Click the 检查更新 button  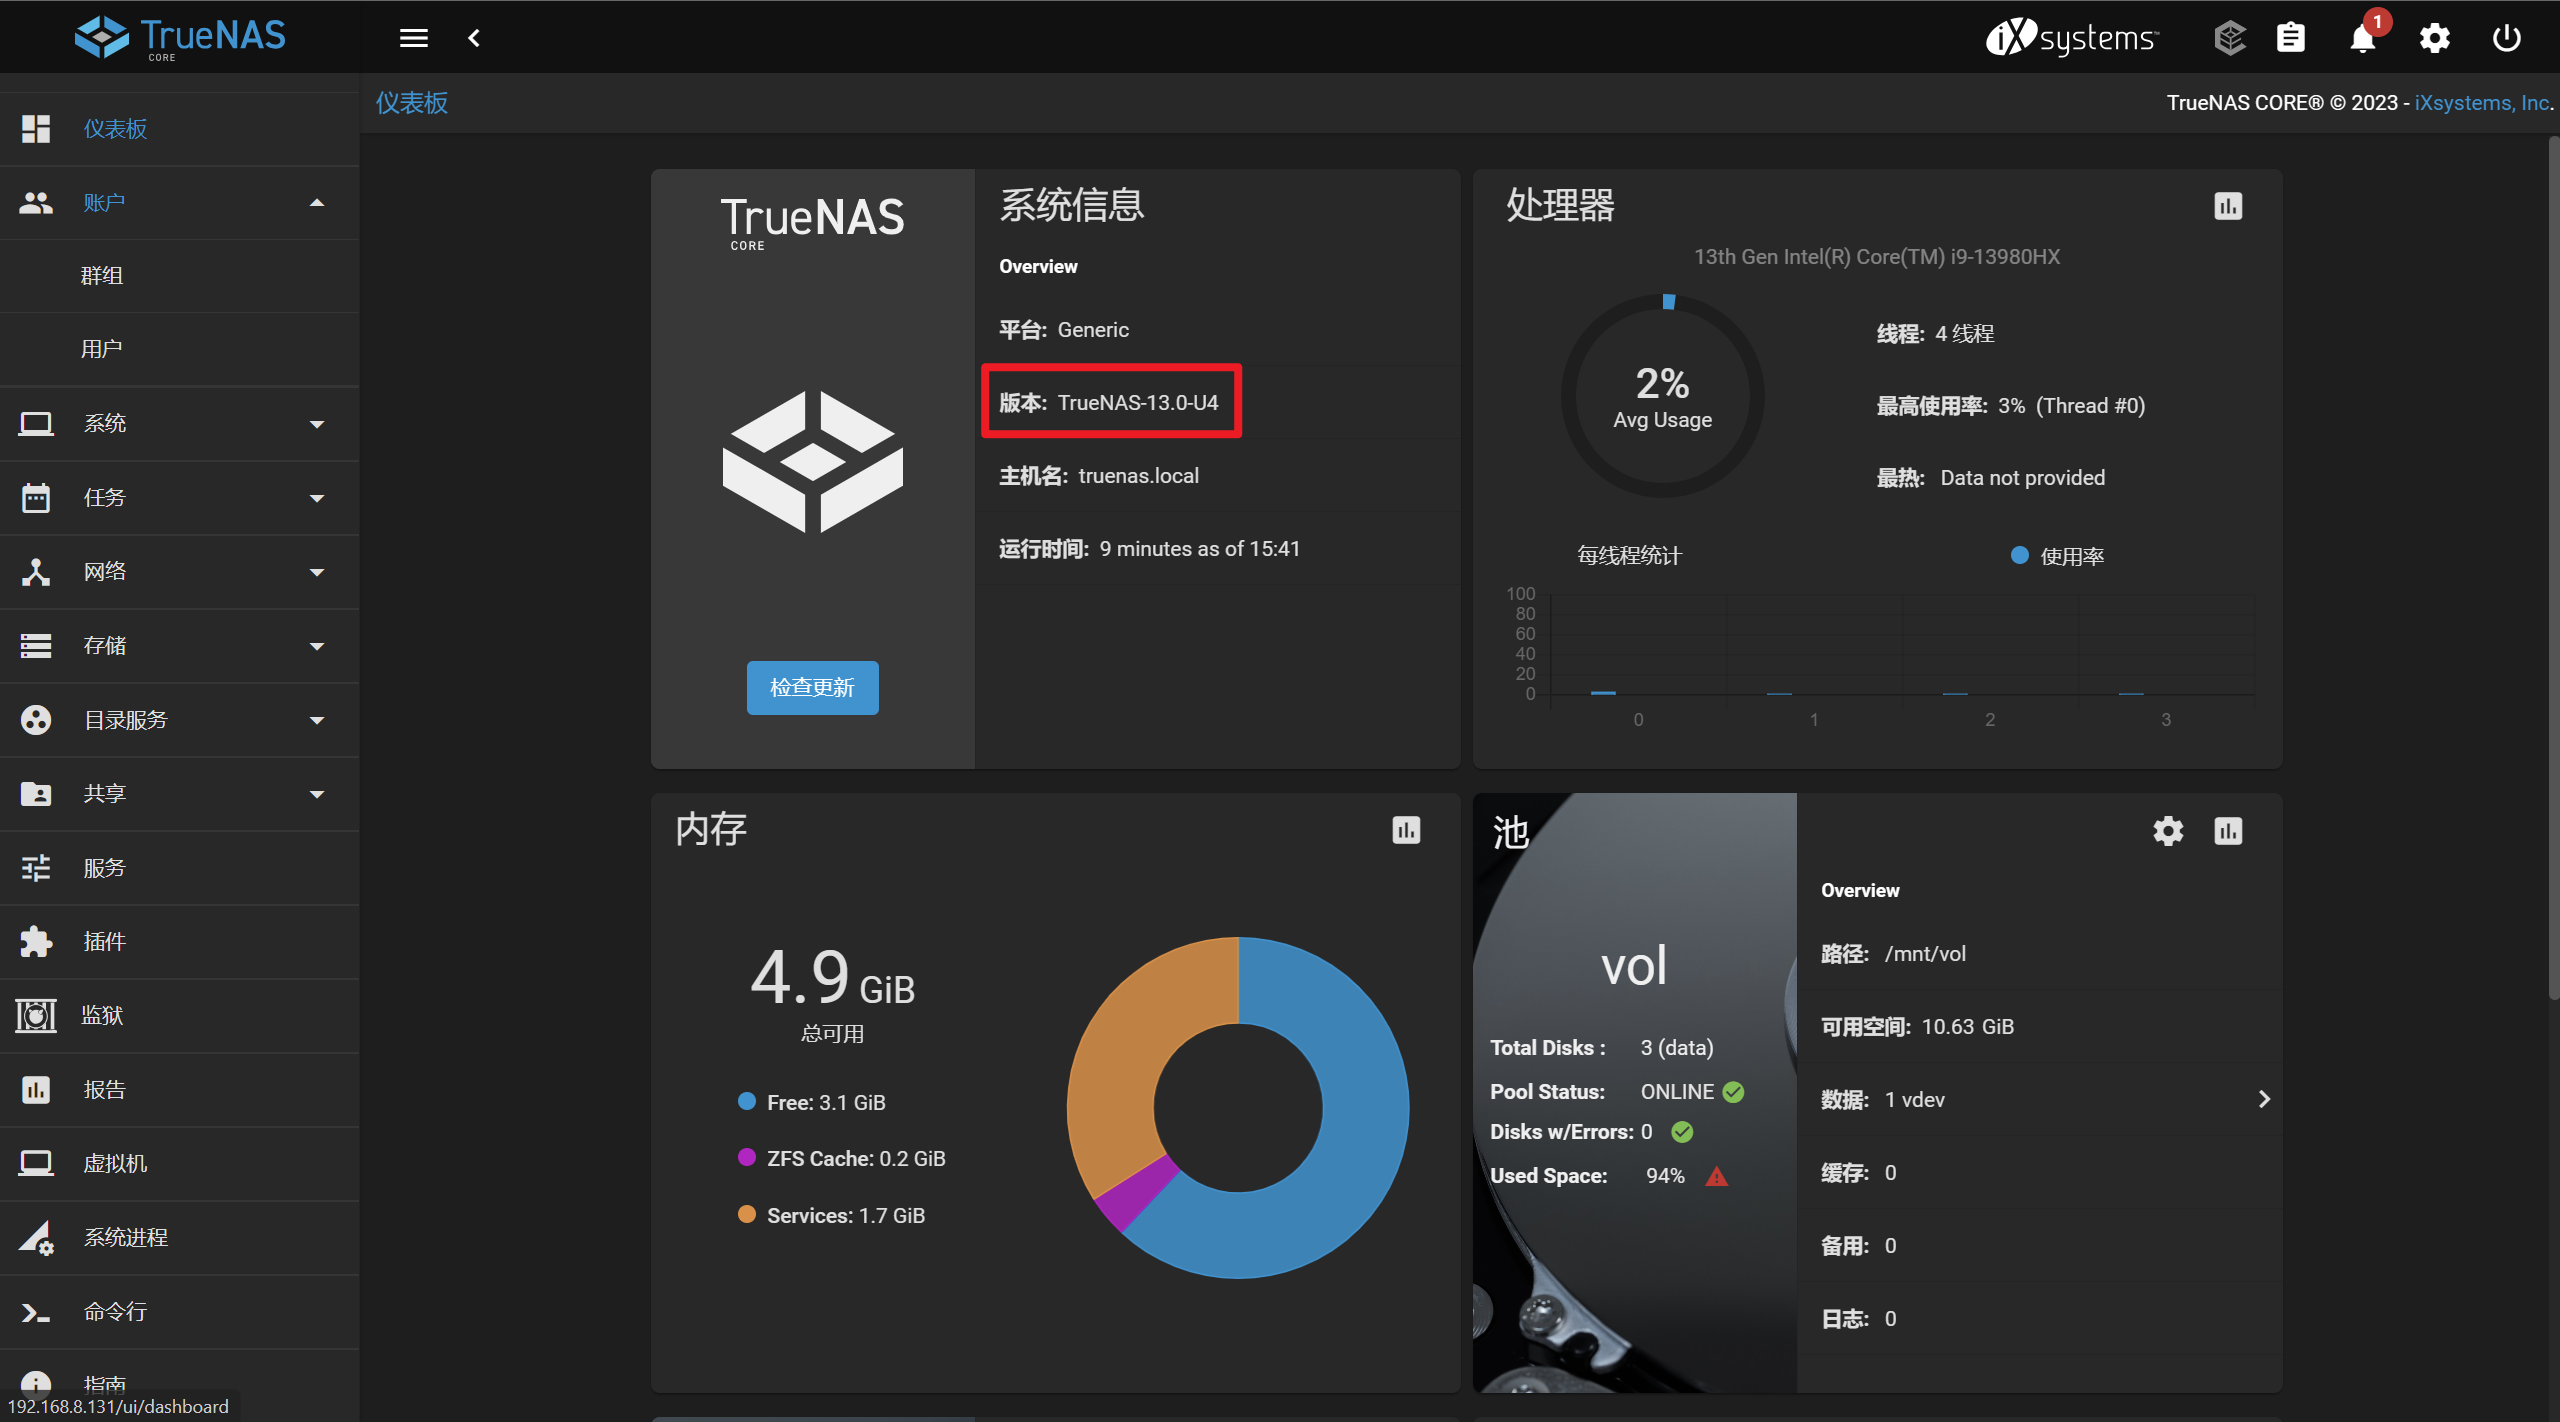(812, 688)
